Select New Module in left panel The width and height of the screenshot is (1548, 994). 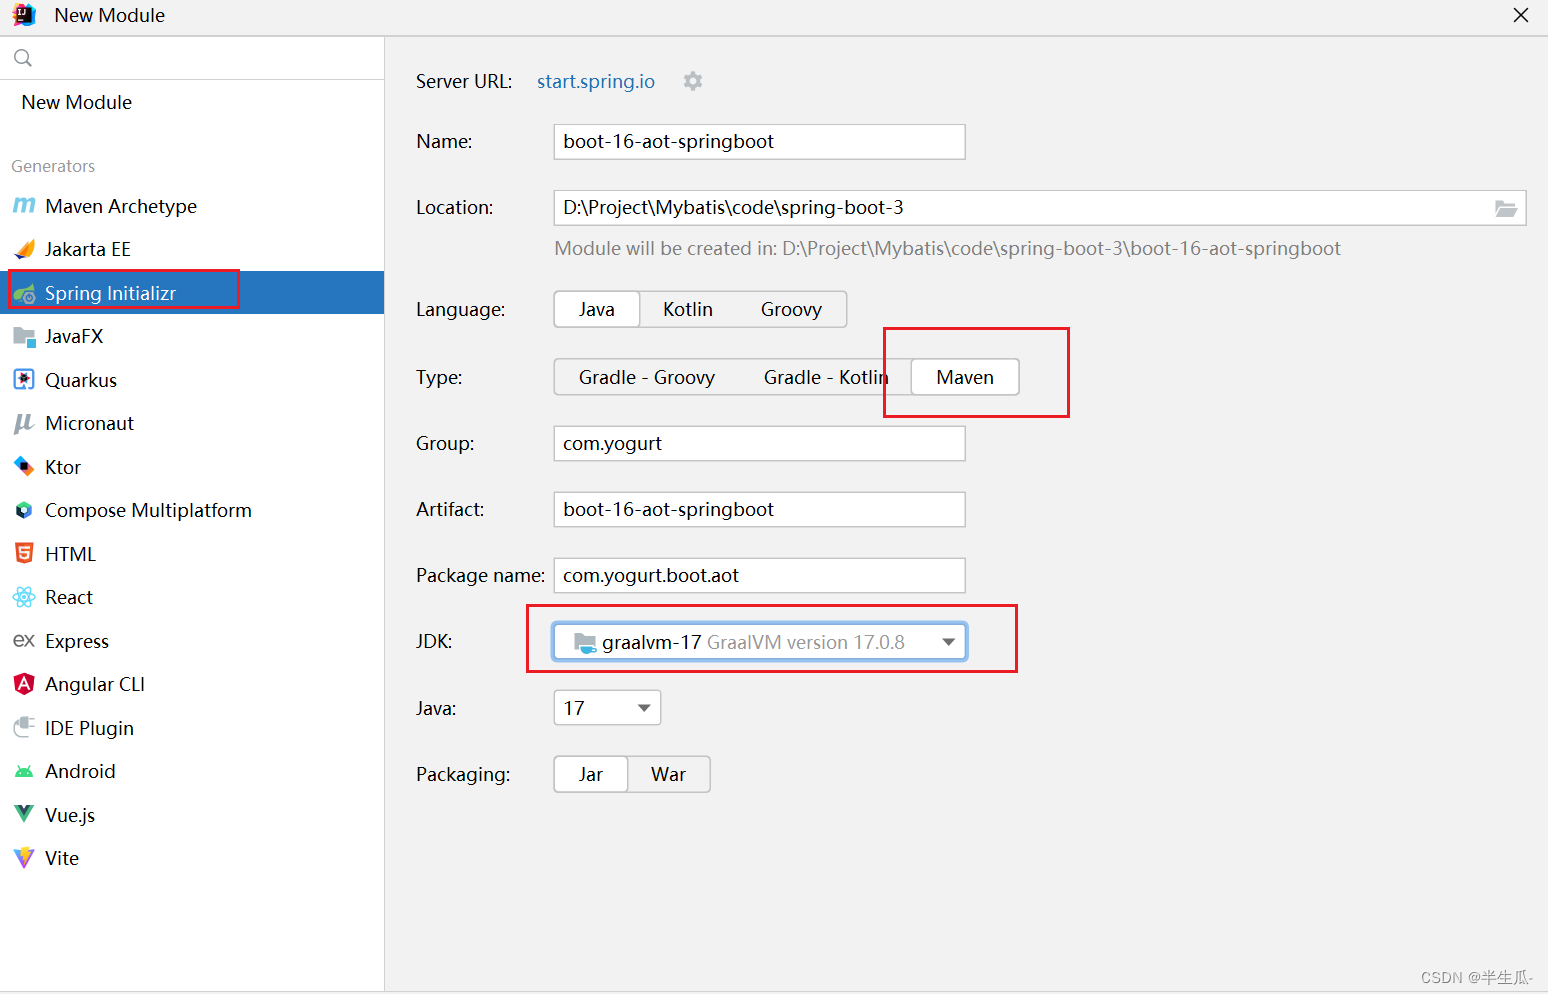coord(192,102)
